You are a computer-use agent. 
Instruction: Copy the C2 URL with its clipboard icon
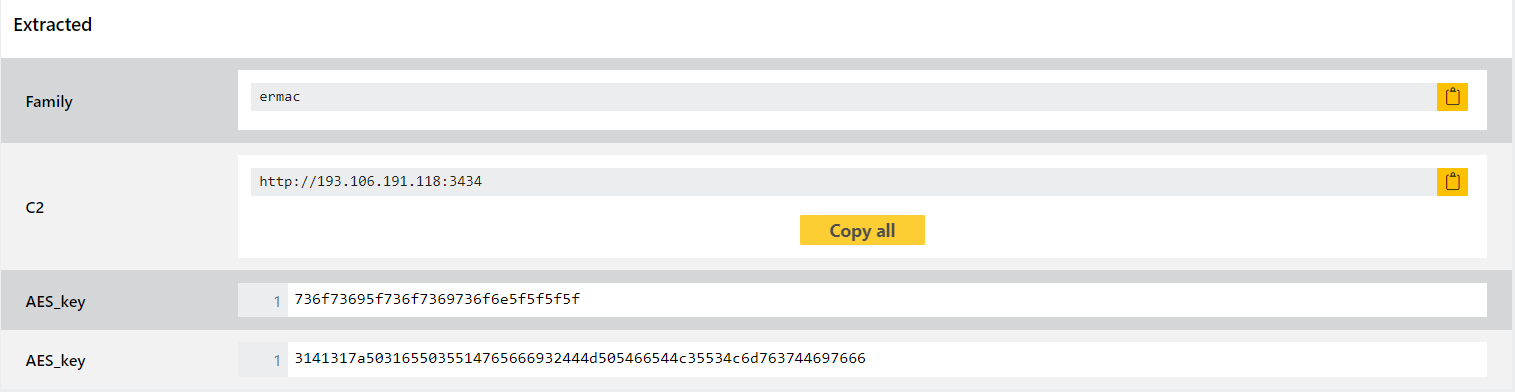pos(1452,182)
